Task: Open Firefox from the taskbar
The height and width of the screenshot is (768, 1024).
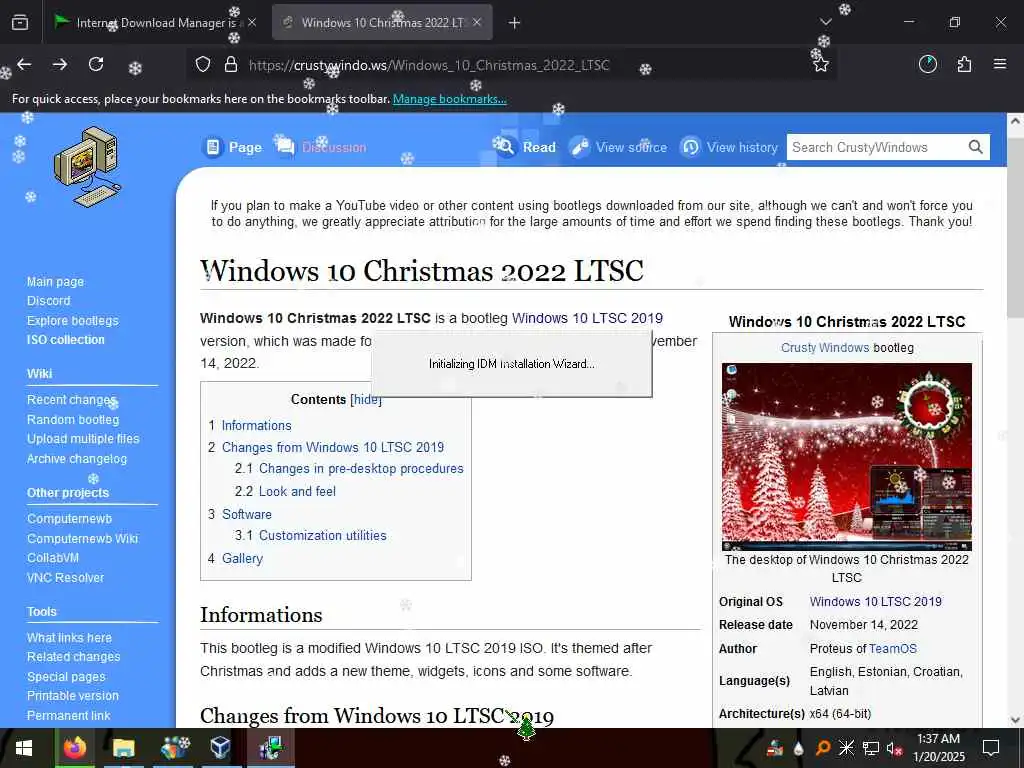Action: [x=74, y=748]
